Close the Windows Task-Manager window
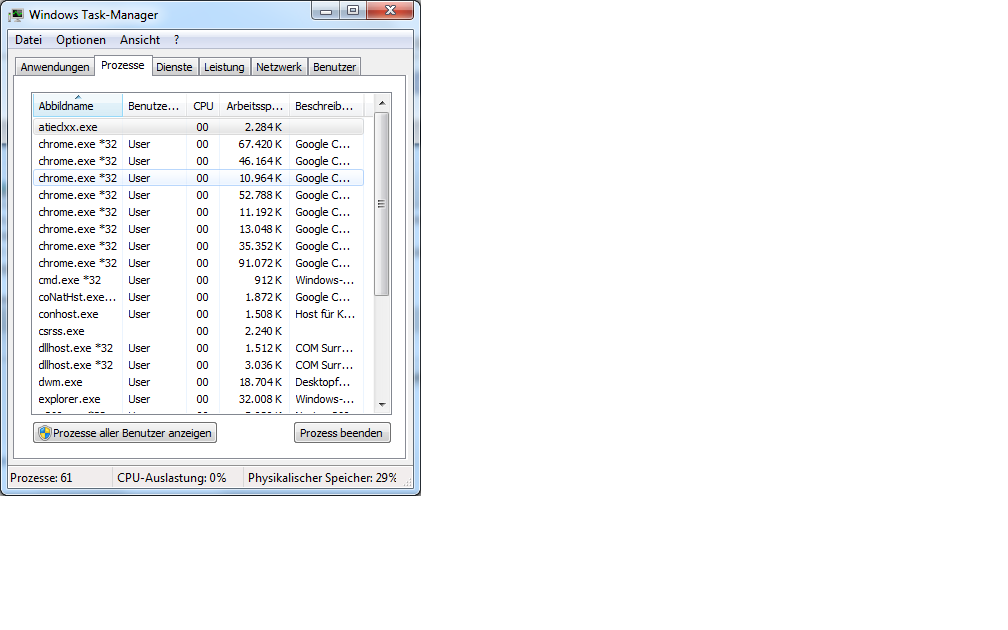 point(390,11)
